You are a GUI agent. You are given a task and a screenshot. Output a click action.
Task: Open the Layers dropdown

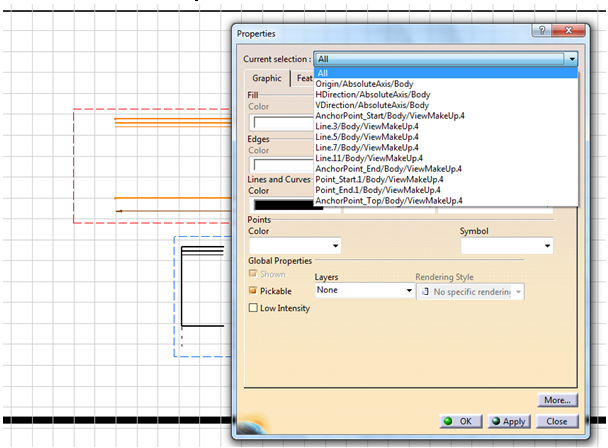point(364,290)
